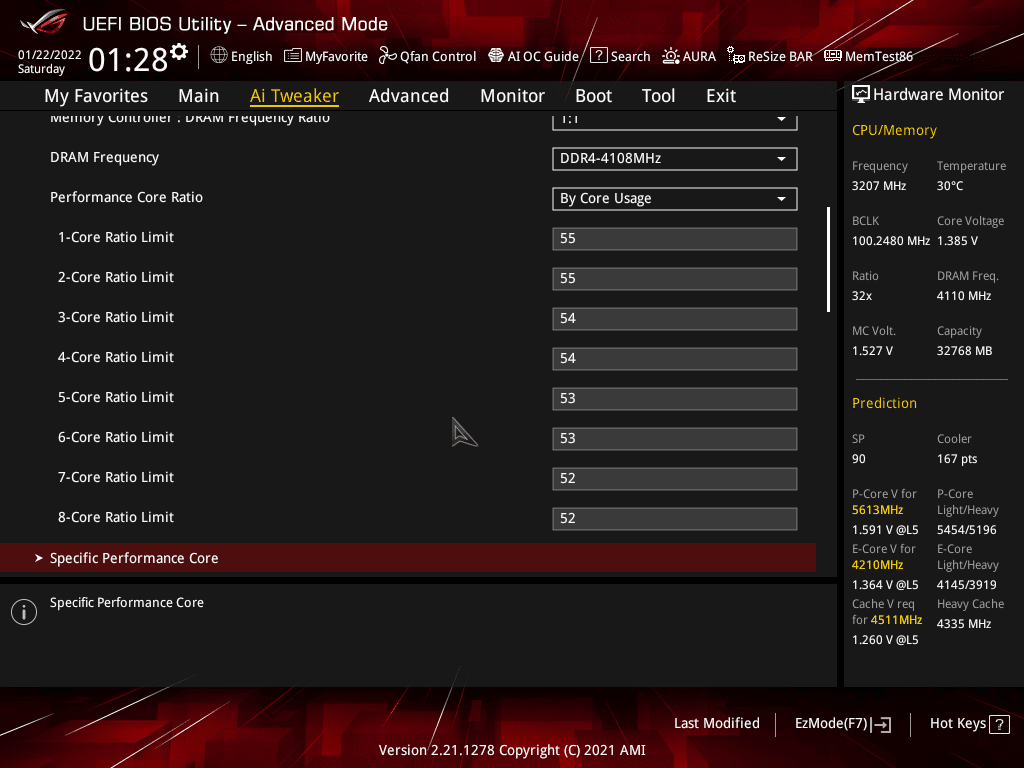Select the 8-Core Ratio Limit label
Viewport: 1024px width, 768px height.
tap(116, 517)
